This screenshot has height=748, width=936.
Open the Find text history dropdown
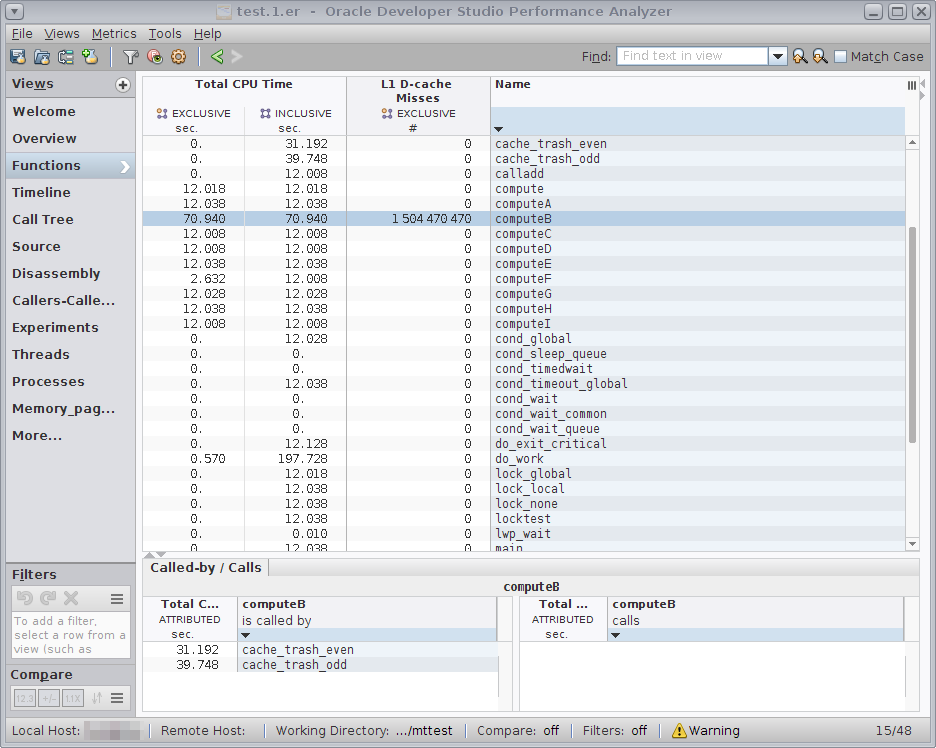point(778,57)
